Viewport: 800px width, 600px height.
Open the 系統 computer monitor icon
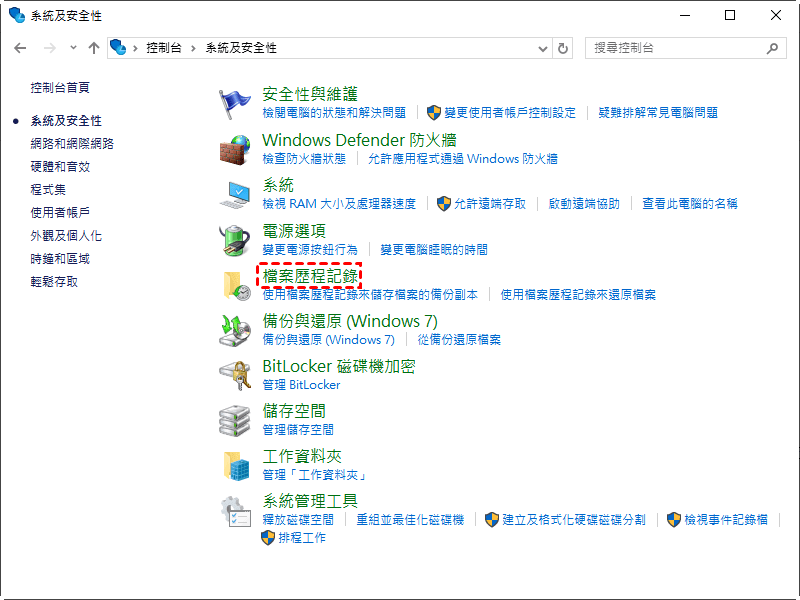pyautogui.click(x=235, y=195)
